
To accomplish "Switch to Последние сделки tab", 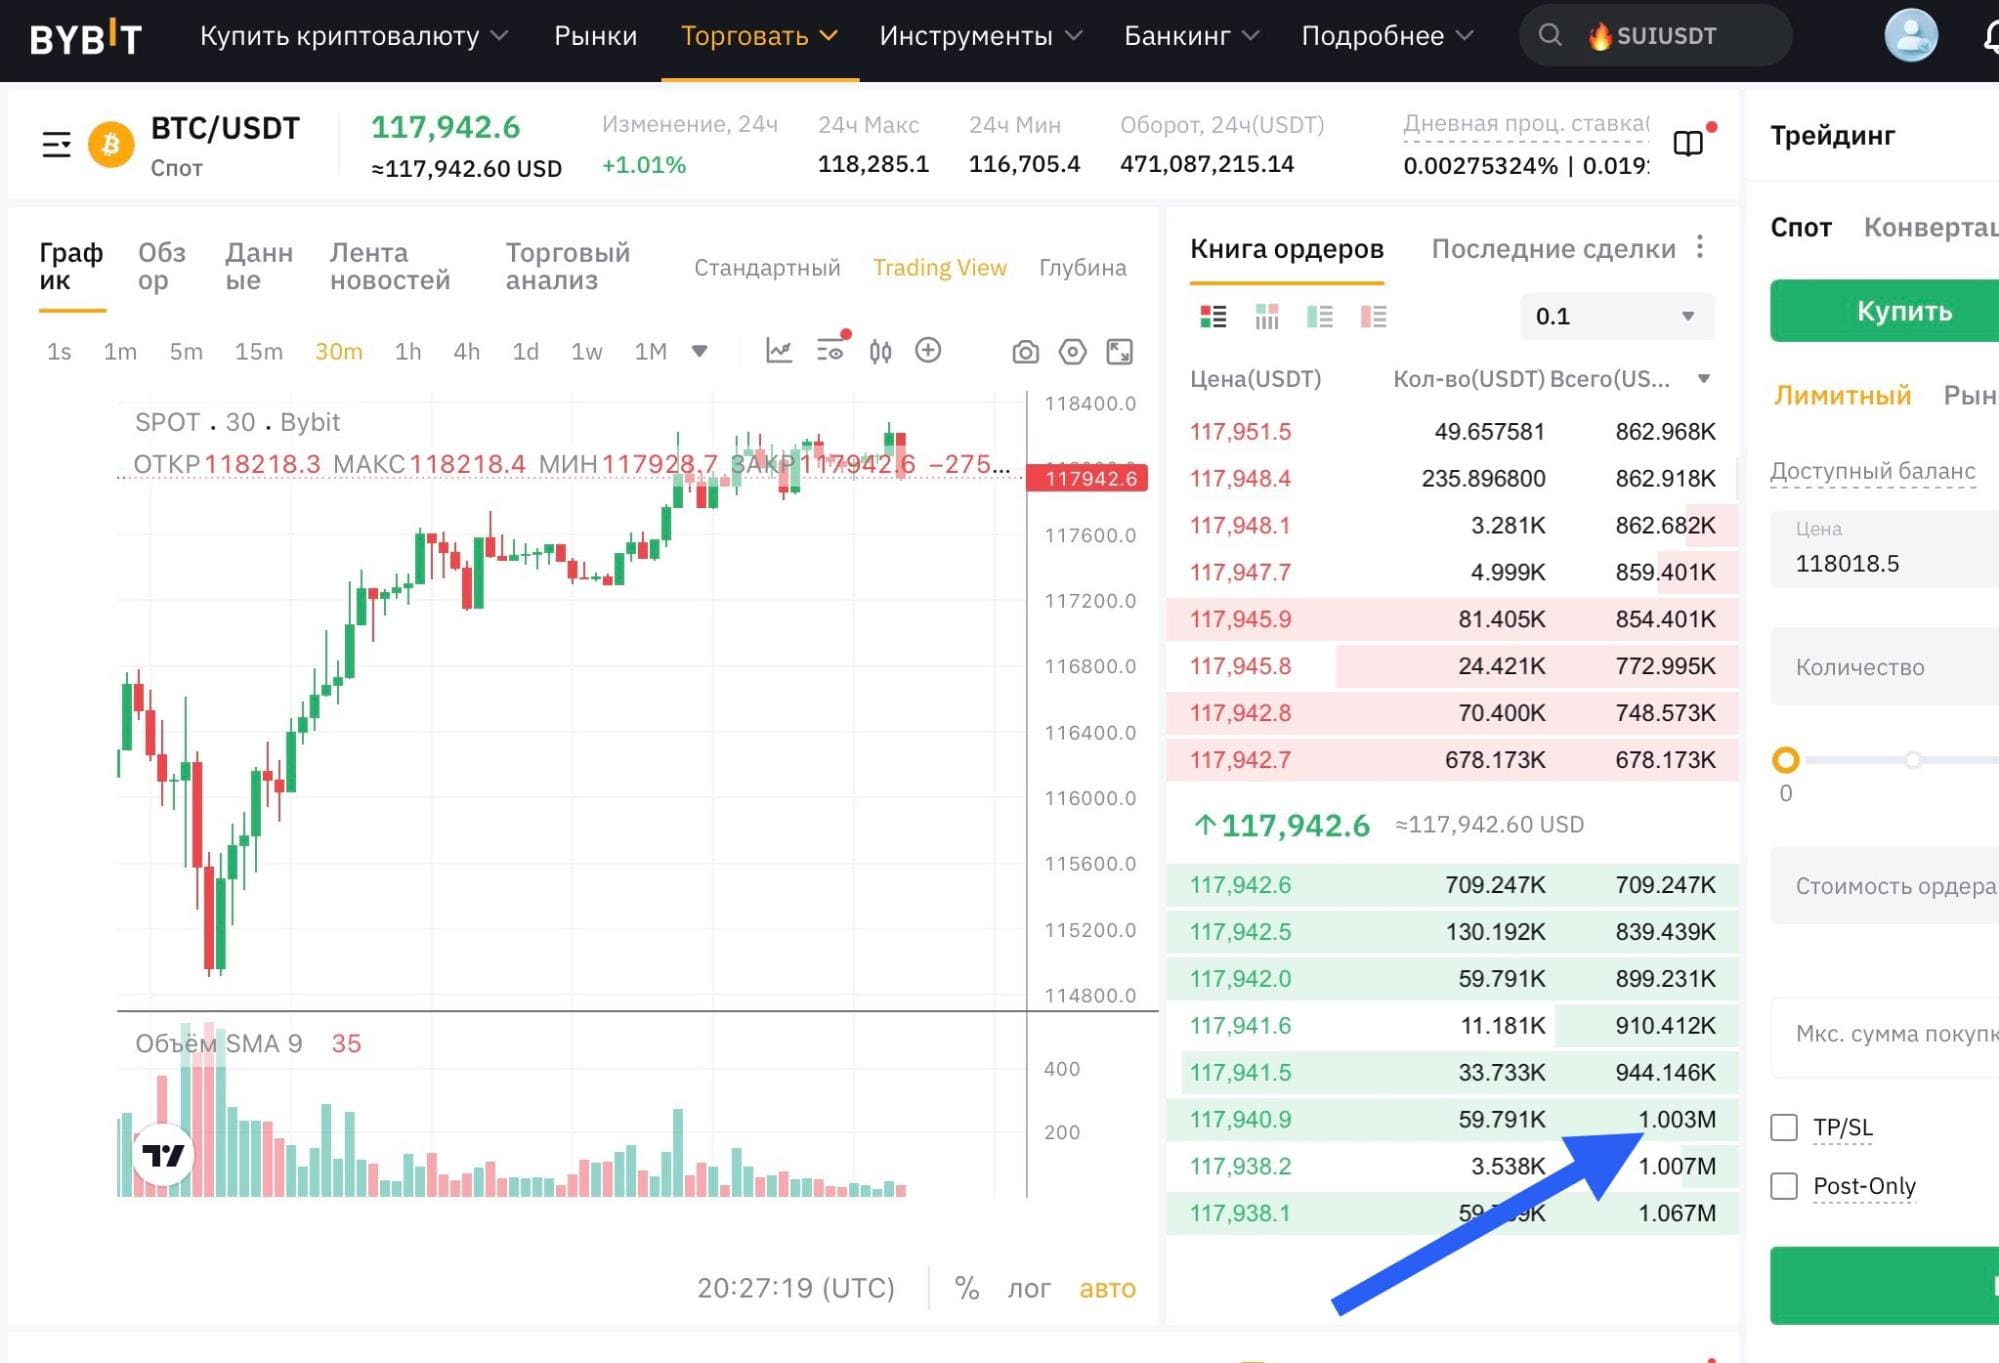I will 1553,249.
